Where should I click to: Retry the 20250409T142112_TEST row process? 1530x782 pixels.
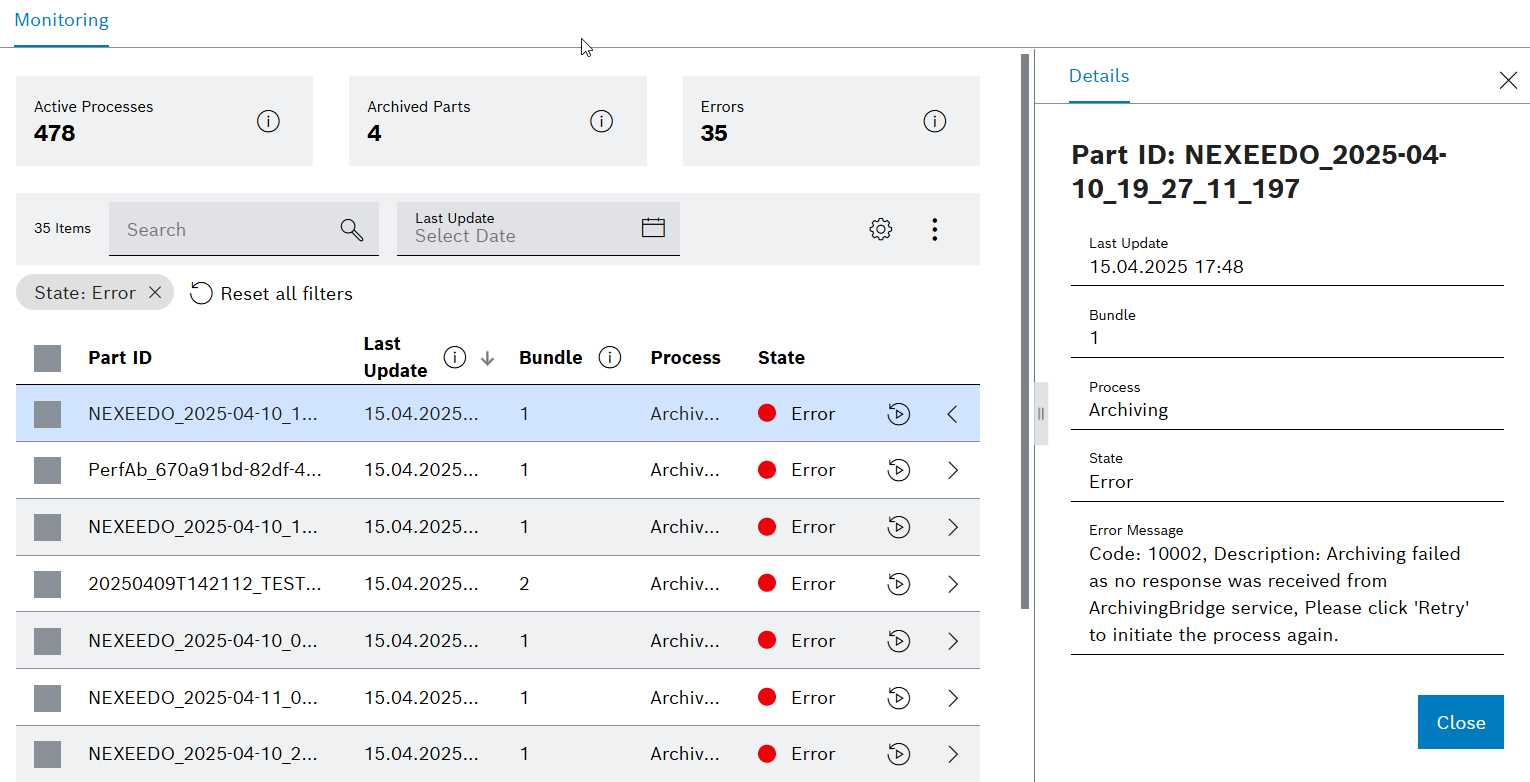(x=899, y=584)
